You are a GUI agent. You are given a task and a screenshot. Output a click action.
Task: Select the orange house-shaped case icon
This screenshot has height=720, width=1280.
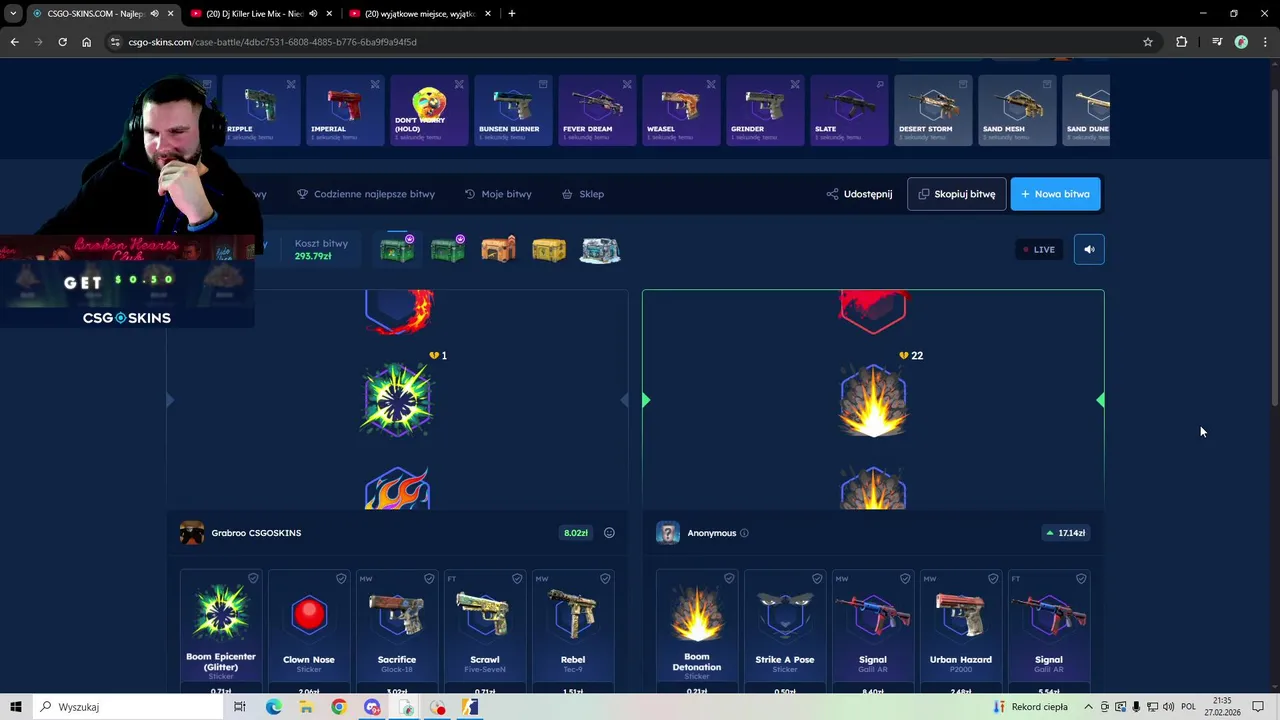[498, 249]
